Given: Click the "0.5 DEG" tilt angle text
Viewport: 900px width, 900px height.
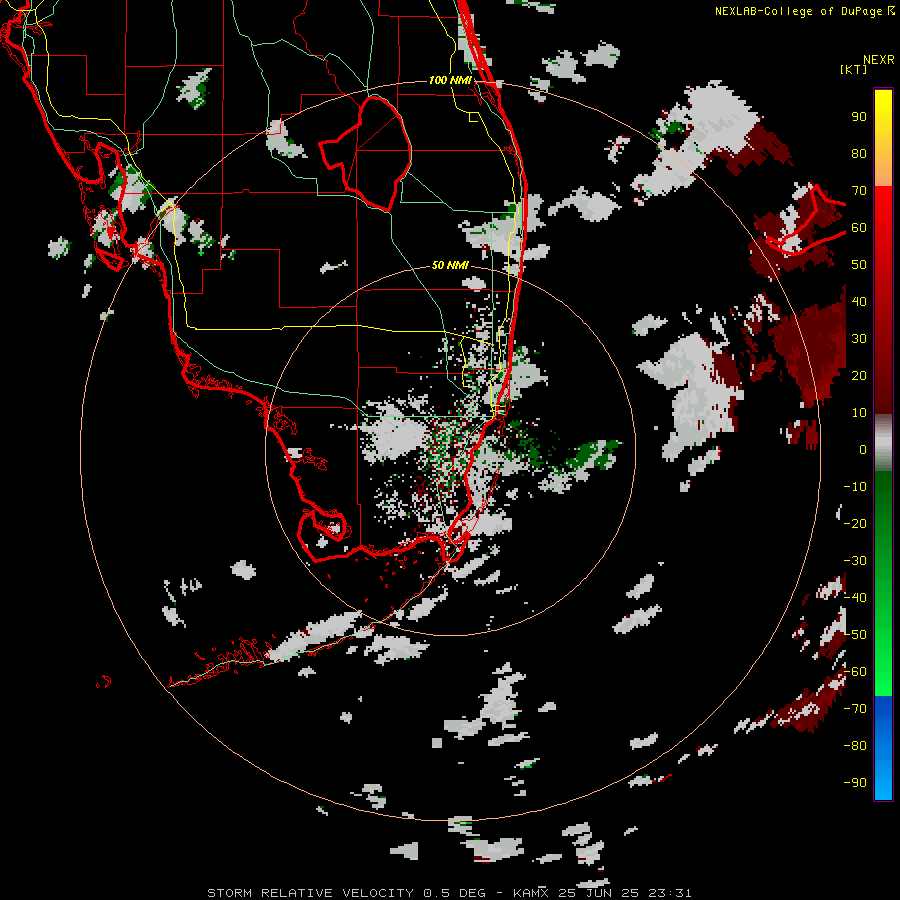Looking at the screenshot, I should pos(454,893).
